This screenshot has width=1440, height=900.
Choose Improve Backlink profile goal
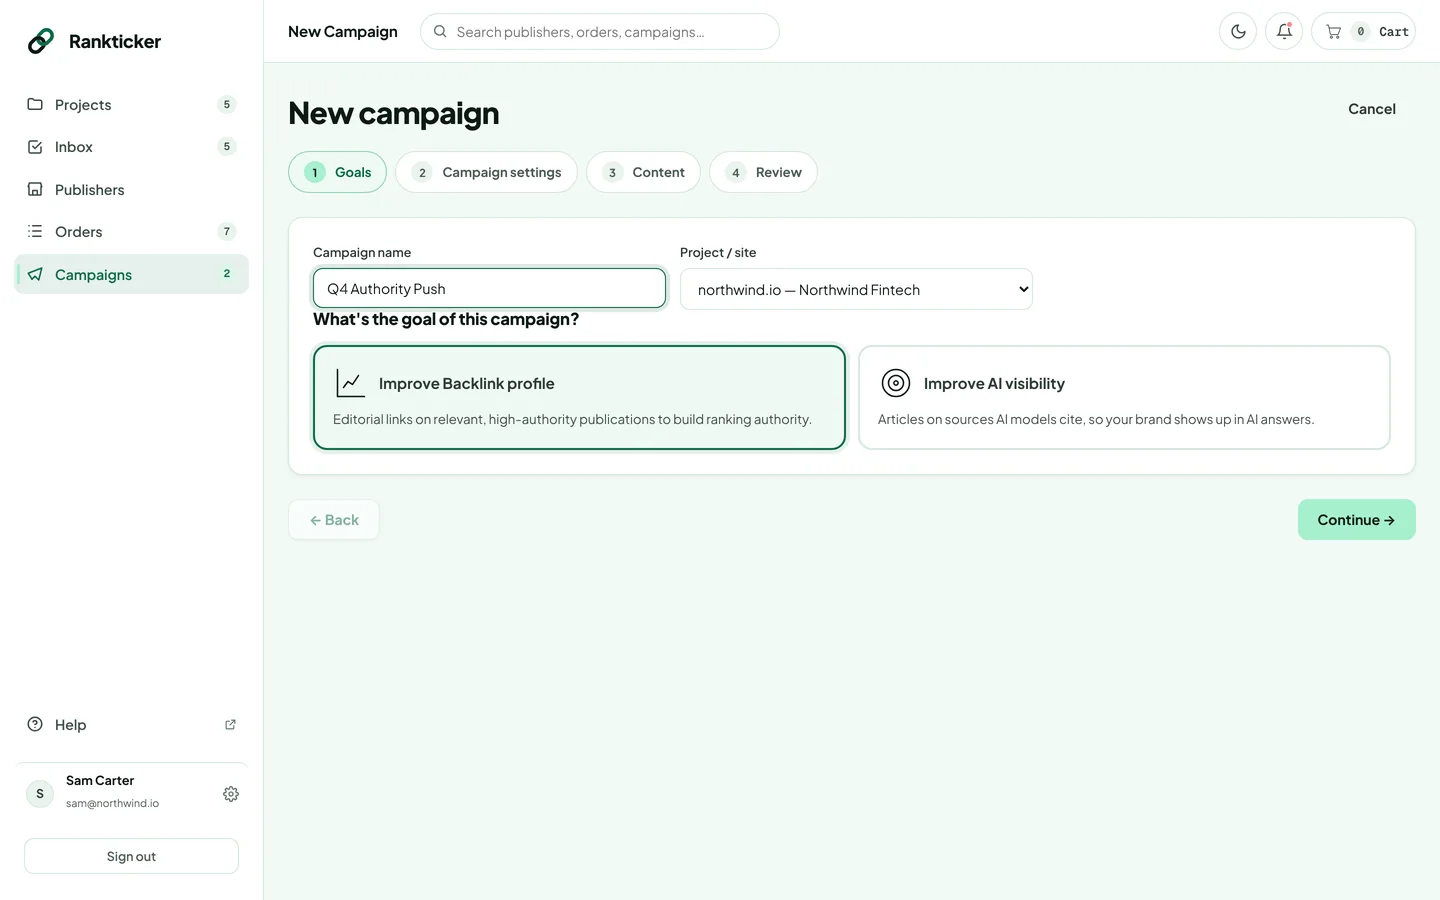click(x=579, y=397)
